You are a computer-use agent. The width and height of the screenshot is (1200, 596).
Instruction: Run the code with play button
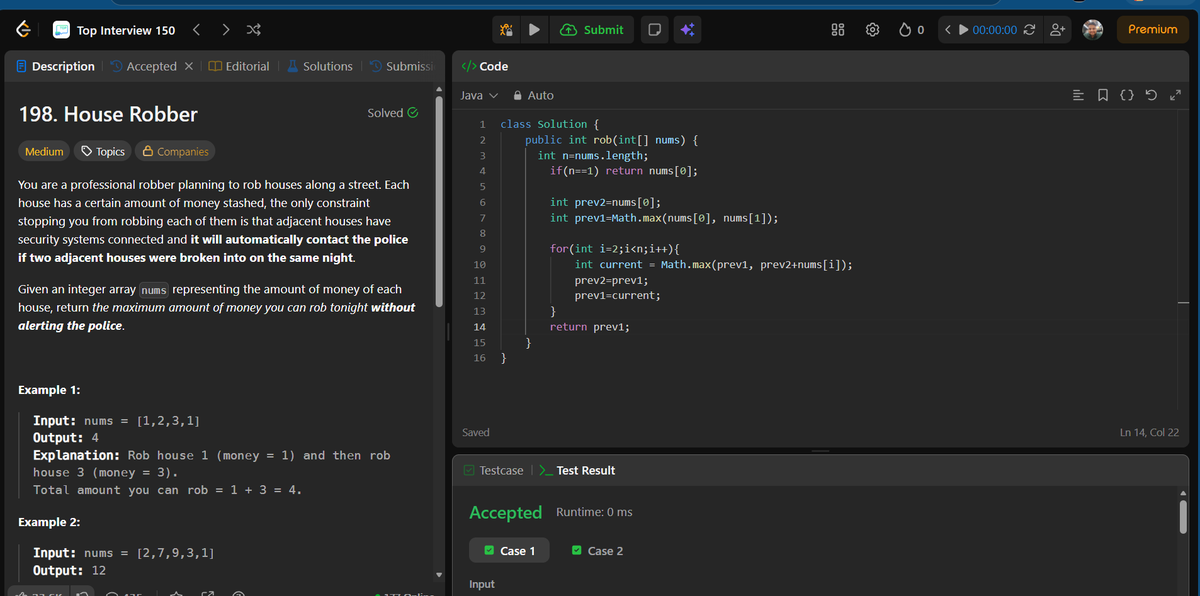click(x=535, y=30)
